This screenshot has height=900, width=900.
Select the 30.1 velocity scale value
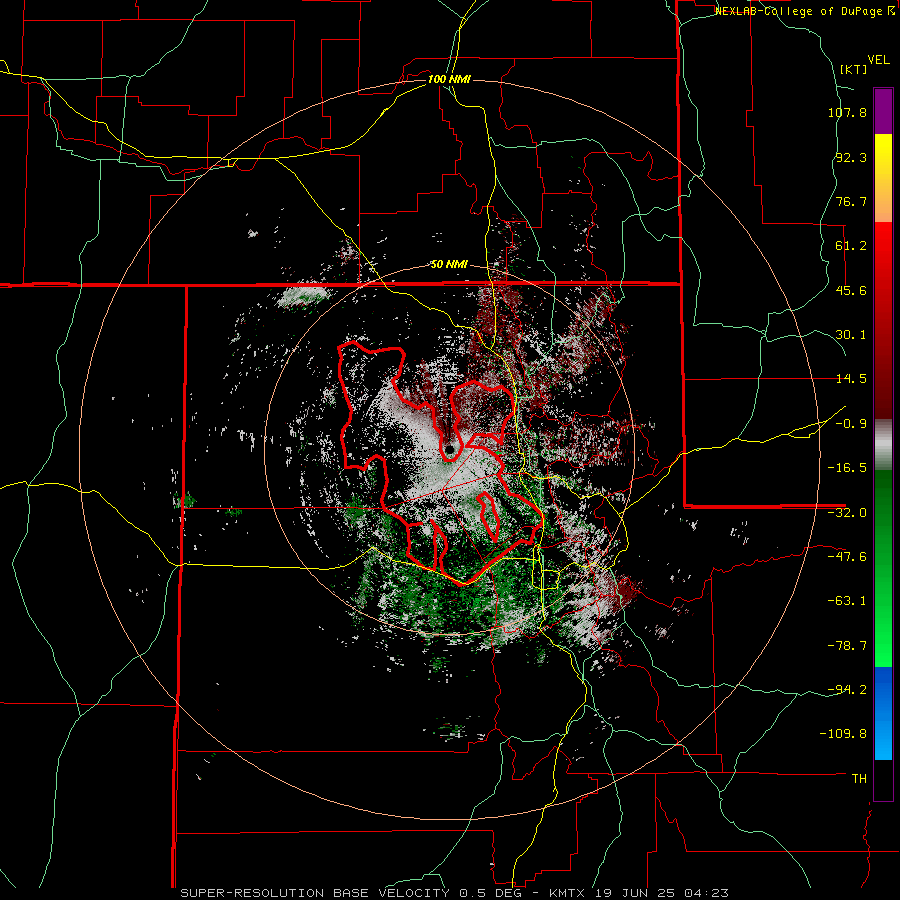pyautogui.click(x=851, y=335)
